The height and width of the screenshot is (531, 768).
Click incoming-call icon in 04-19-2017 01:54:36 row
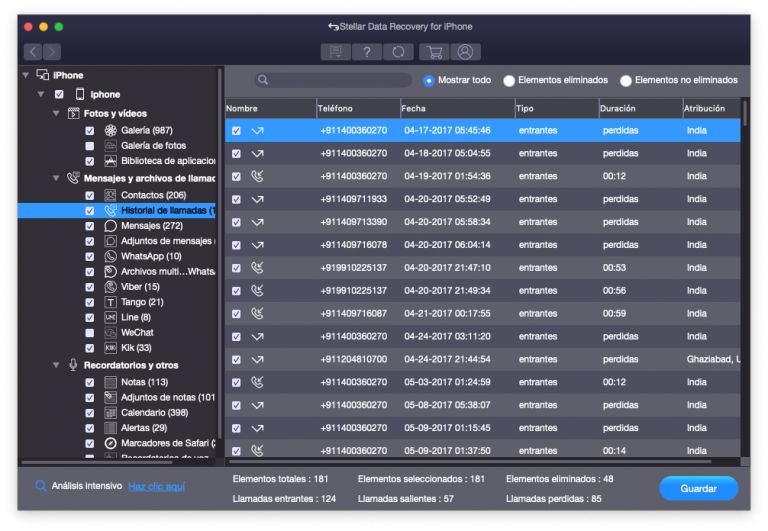tap(258, 176)
